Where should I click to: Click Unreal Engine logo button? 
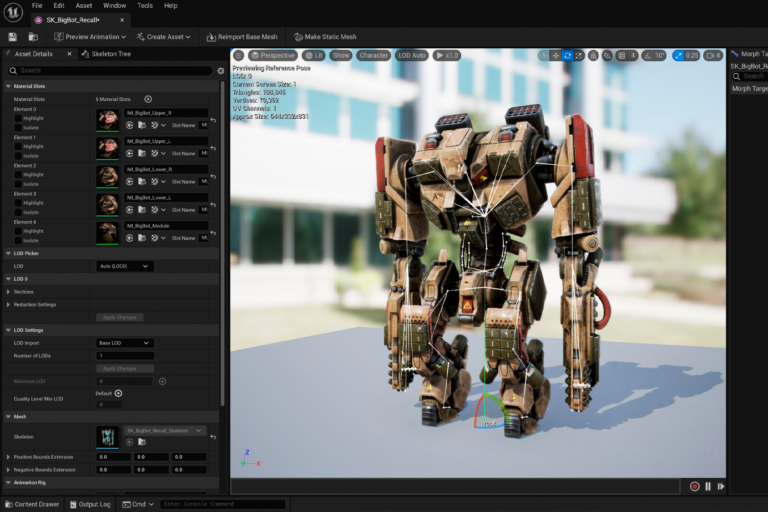[13, 13]
